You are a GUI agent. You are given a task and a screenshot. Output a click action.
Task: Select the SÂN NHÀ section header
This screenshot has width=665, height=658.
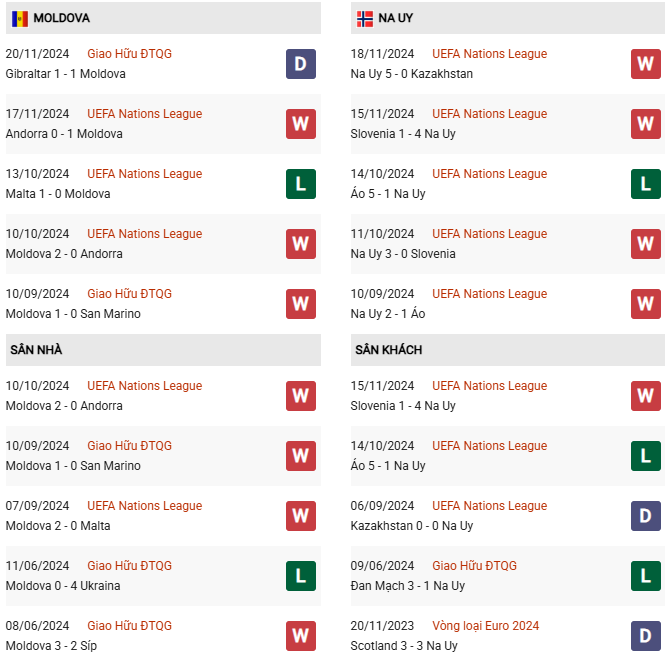163,350
